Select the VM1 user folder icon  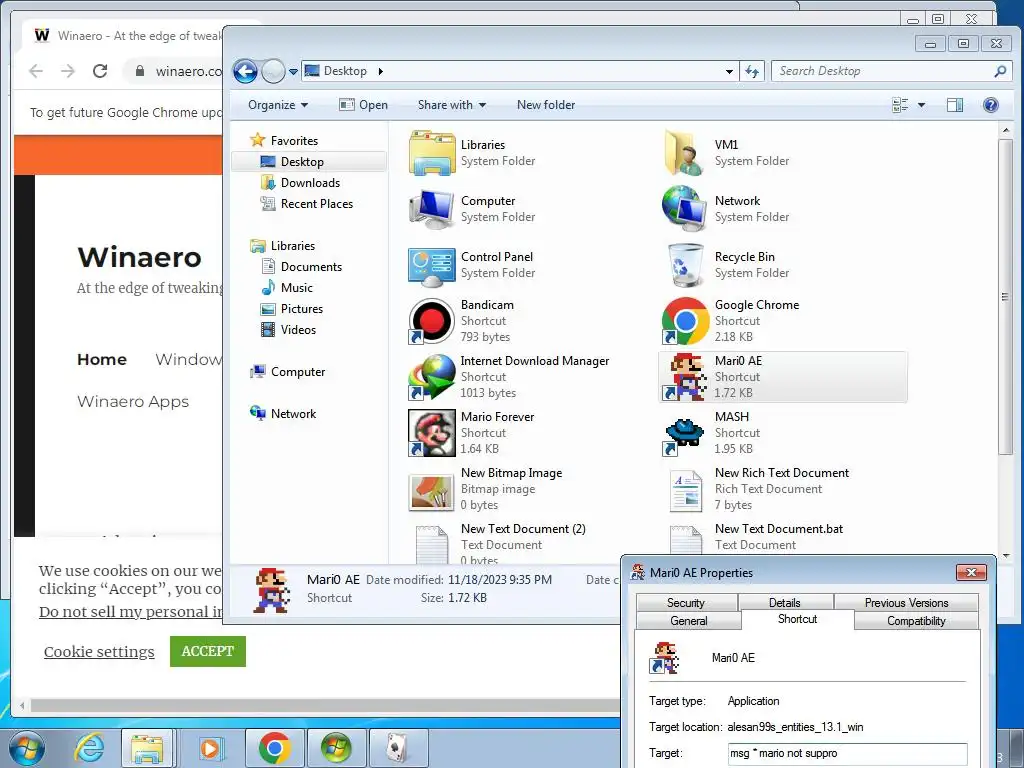(x=684, y=153)
